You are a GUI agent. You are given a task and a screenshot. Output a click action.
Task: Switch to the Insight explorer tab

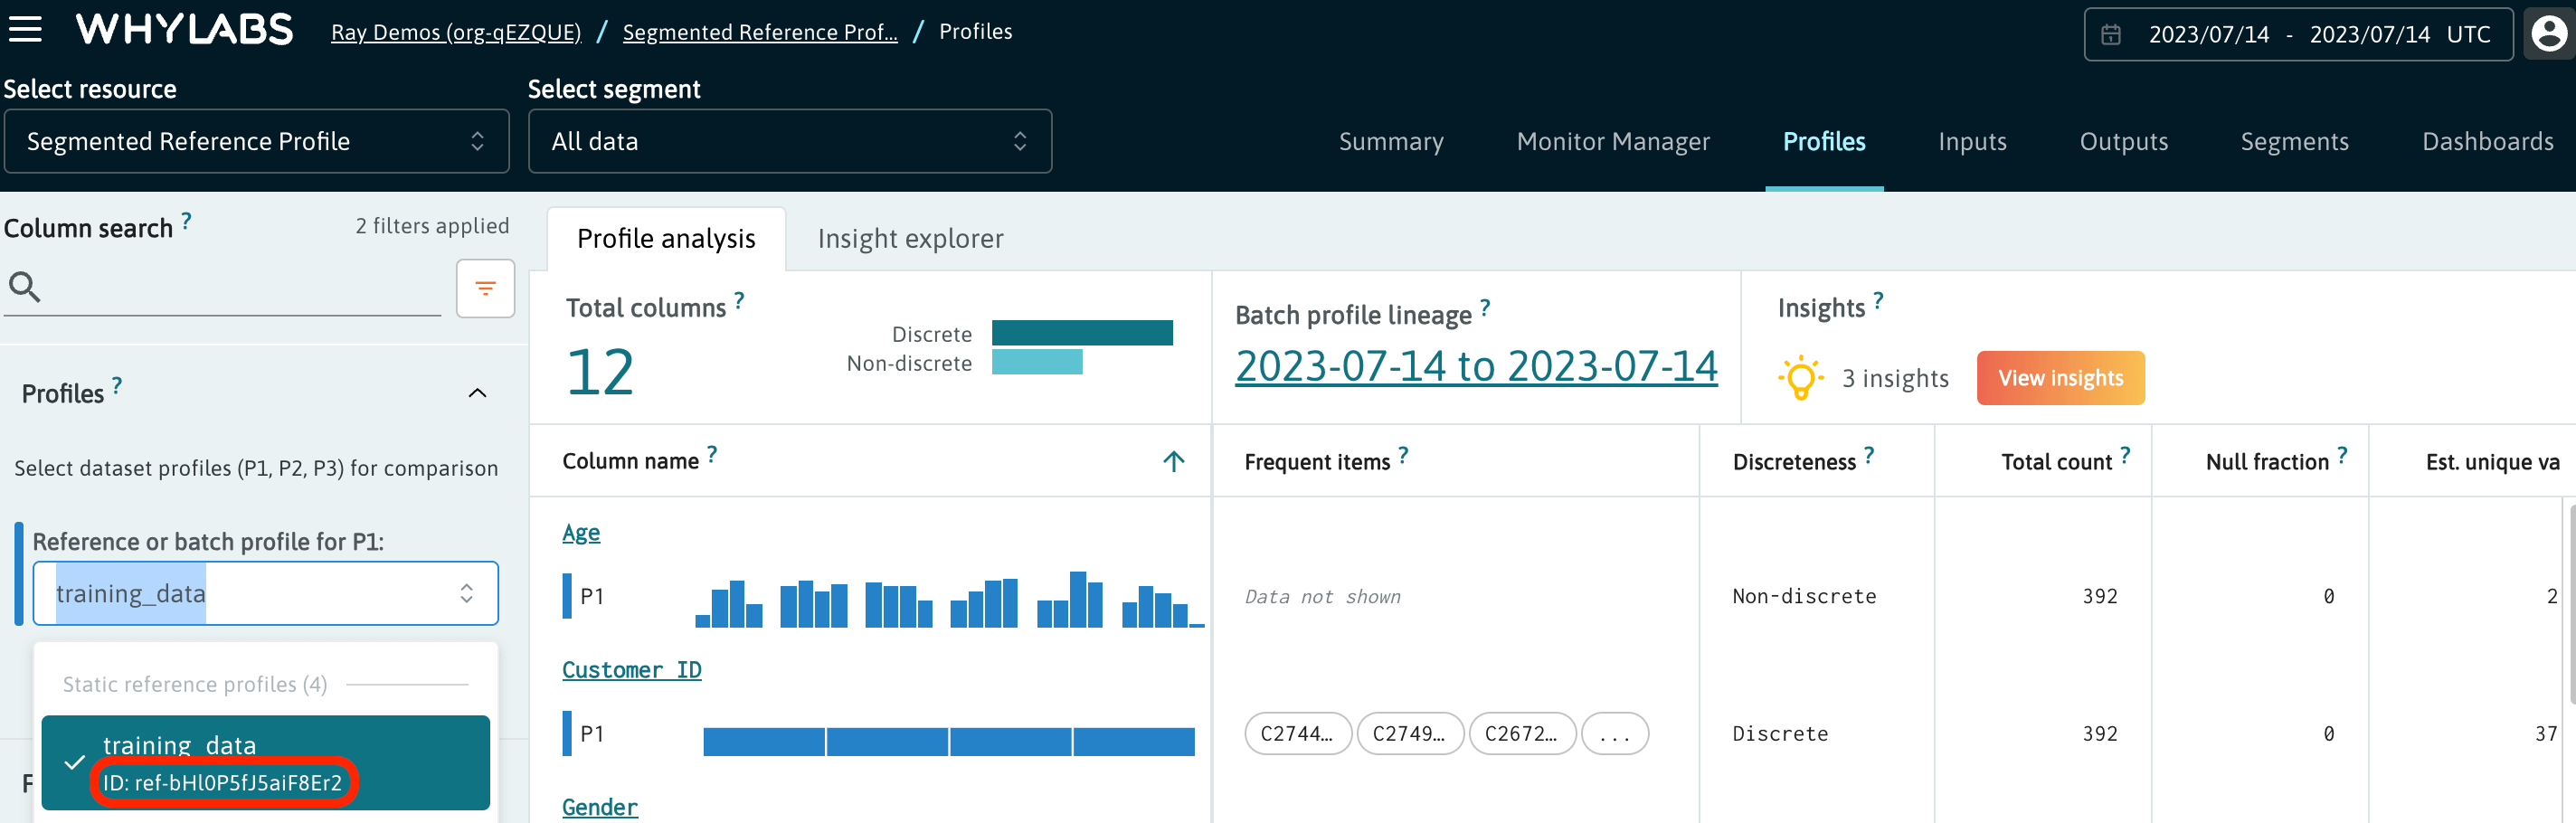910,238
